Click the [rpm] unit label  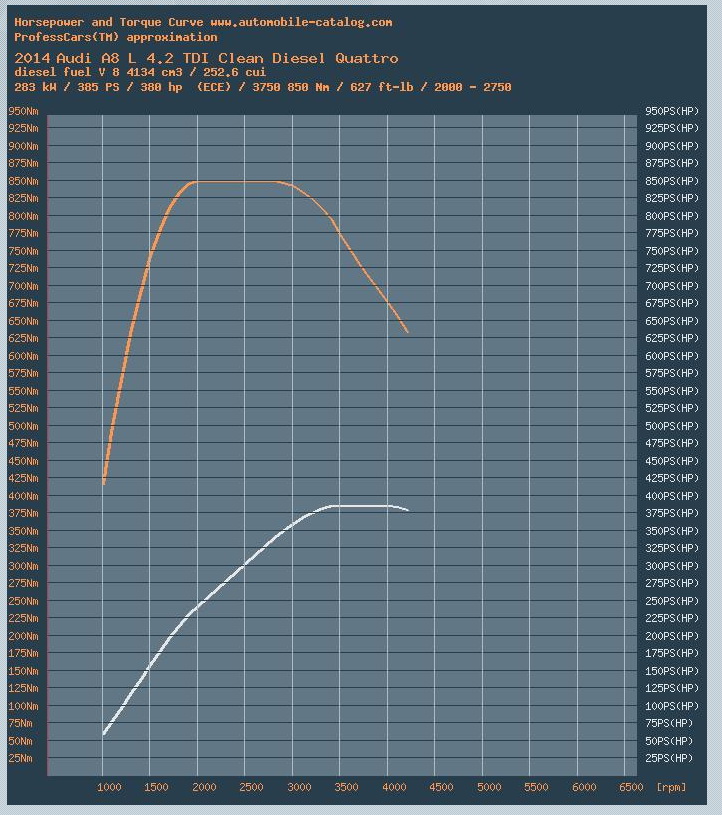[x=672, y=788]
